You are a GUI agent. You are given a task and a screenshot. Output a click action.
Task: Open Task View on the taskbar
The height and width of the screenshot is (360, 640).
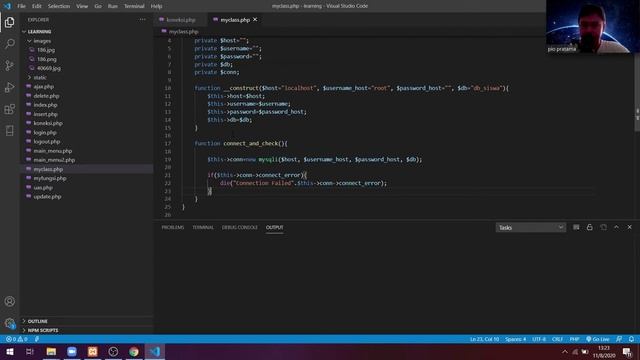click(30, 351)
